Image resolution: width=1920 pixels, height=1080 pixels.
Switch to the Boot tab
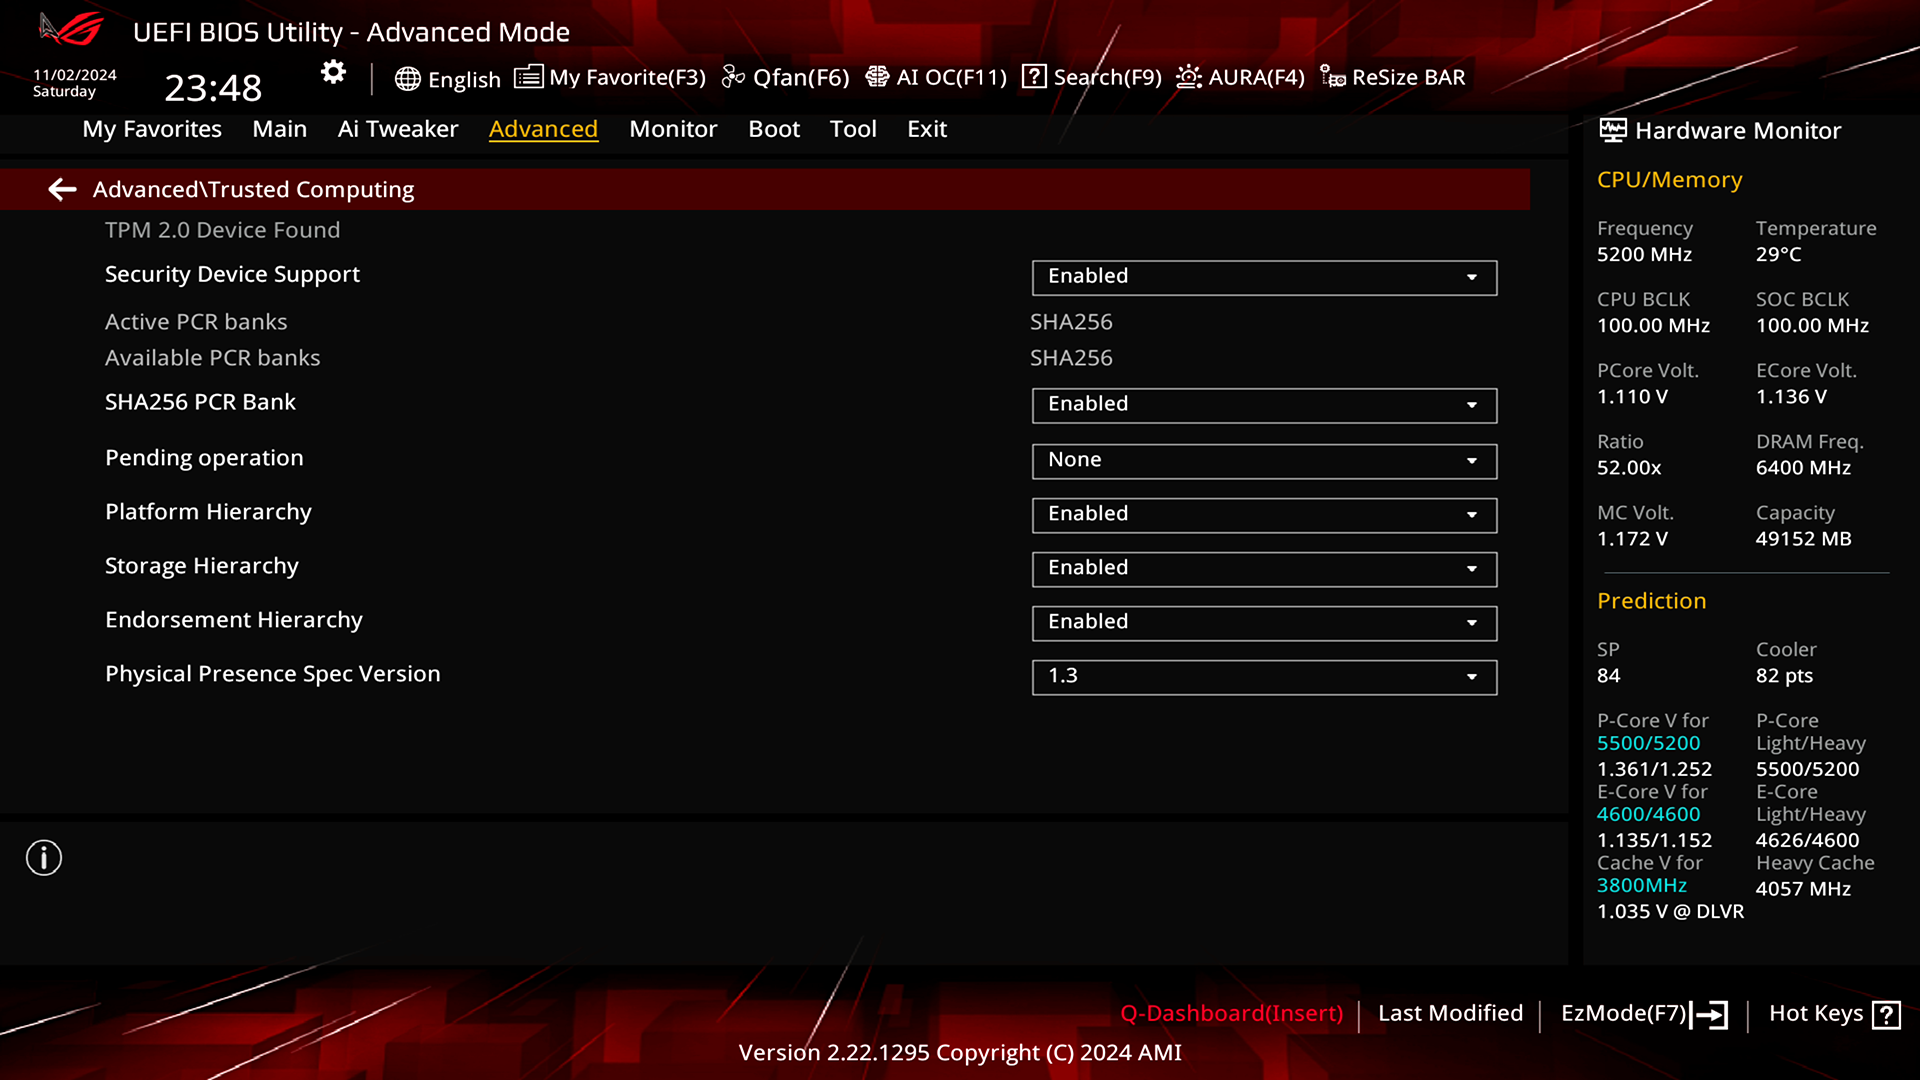tap(774, 129)
